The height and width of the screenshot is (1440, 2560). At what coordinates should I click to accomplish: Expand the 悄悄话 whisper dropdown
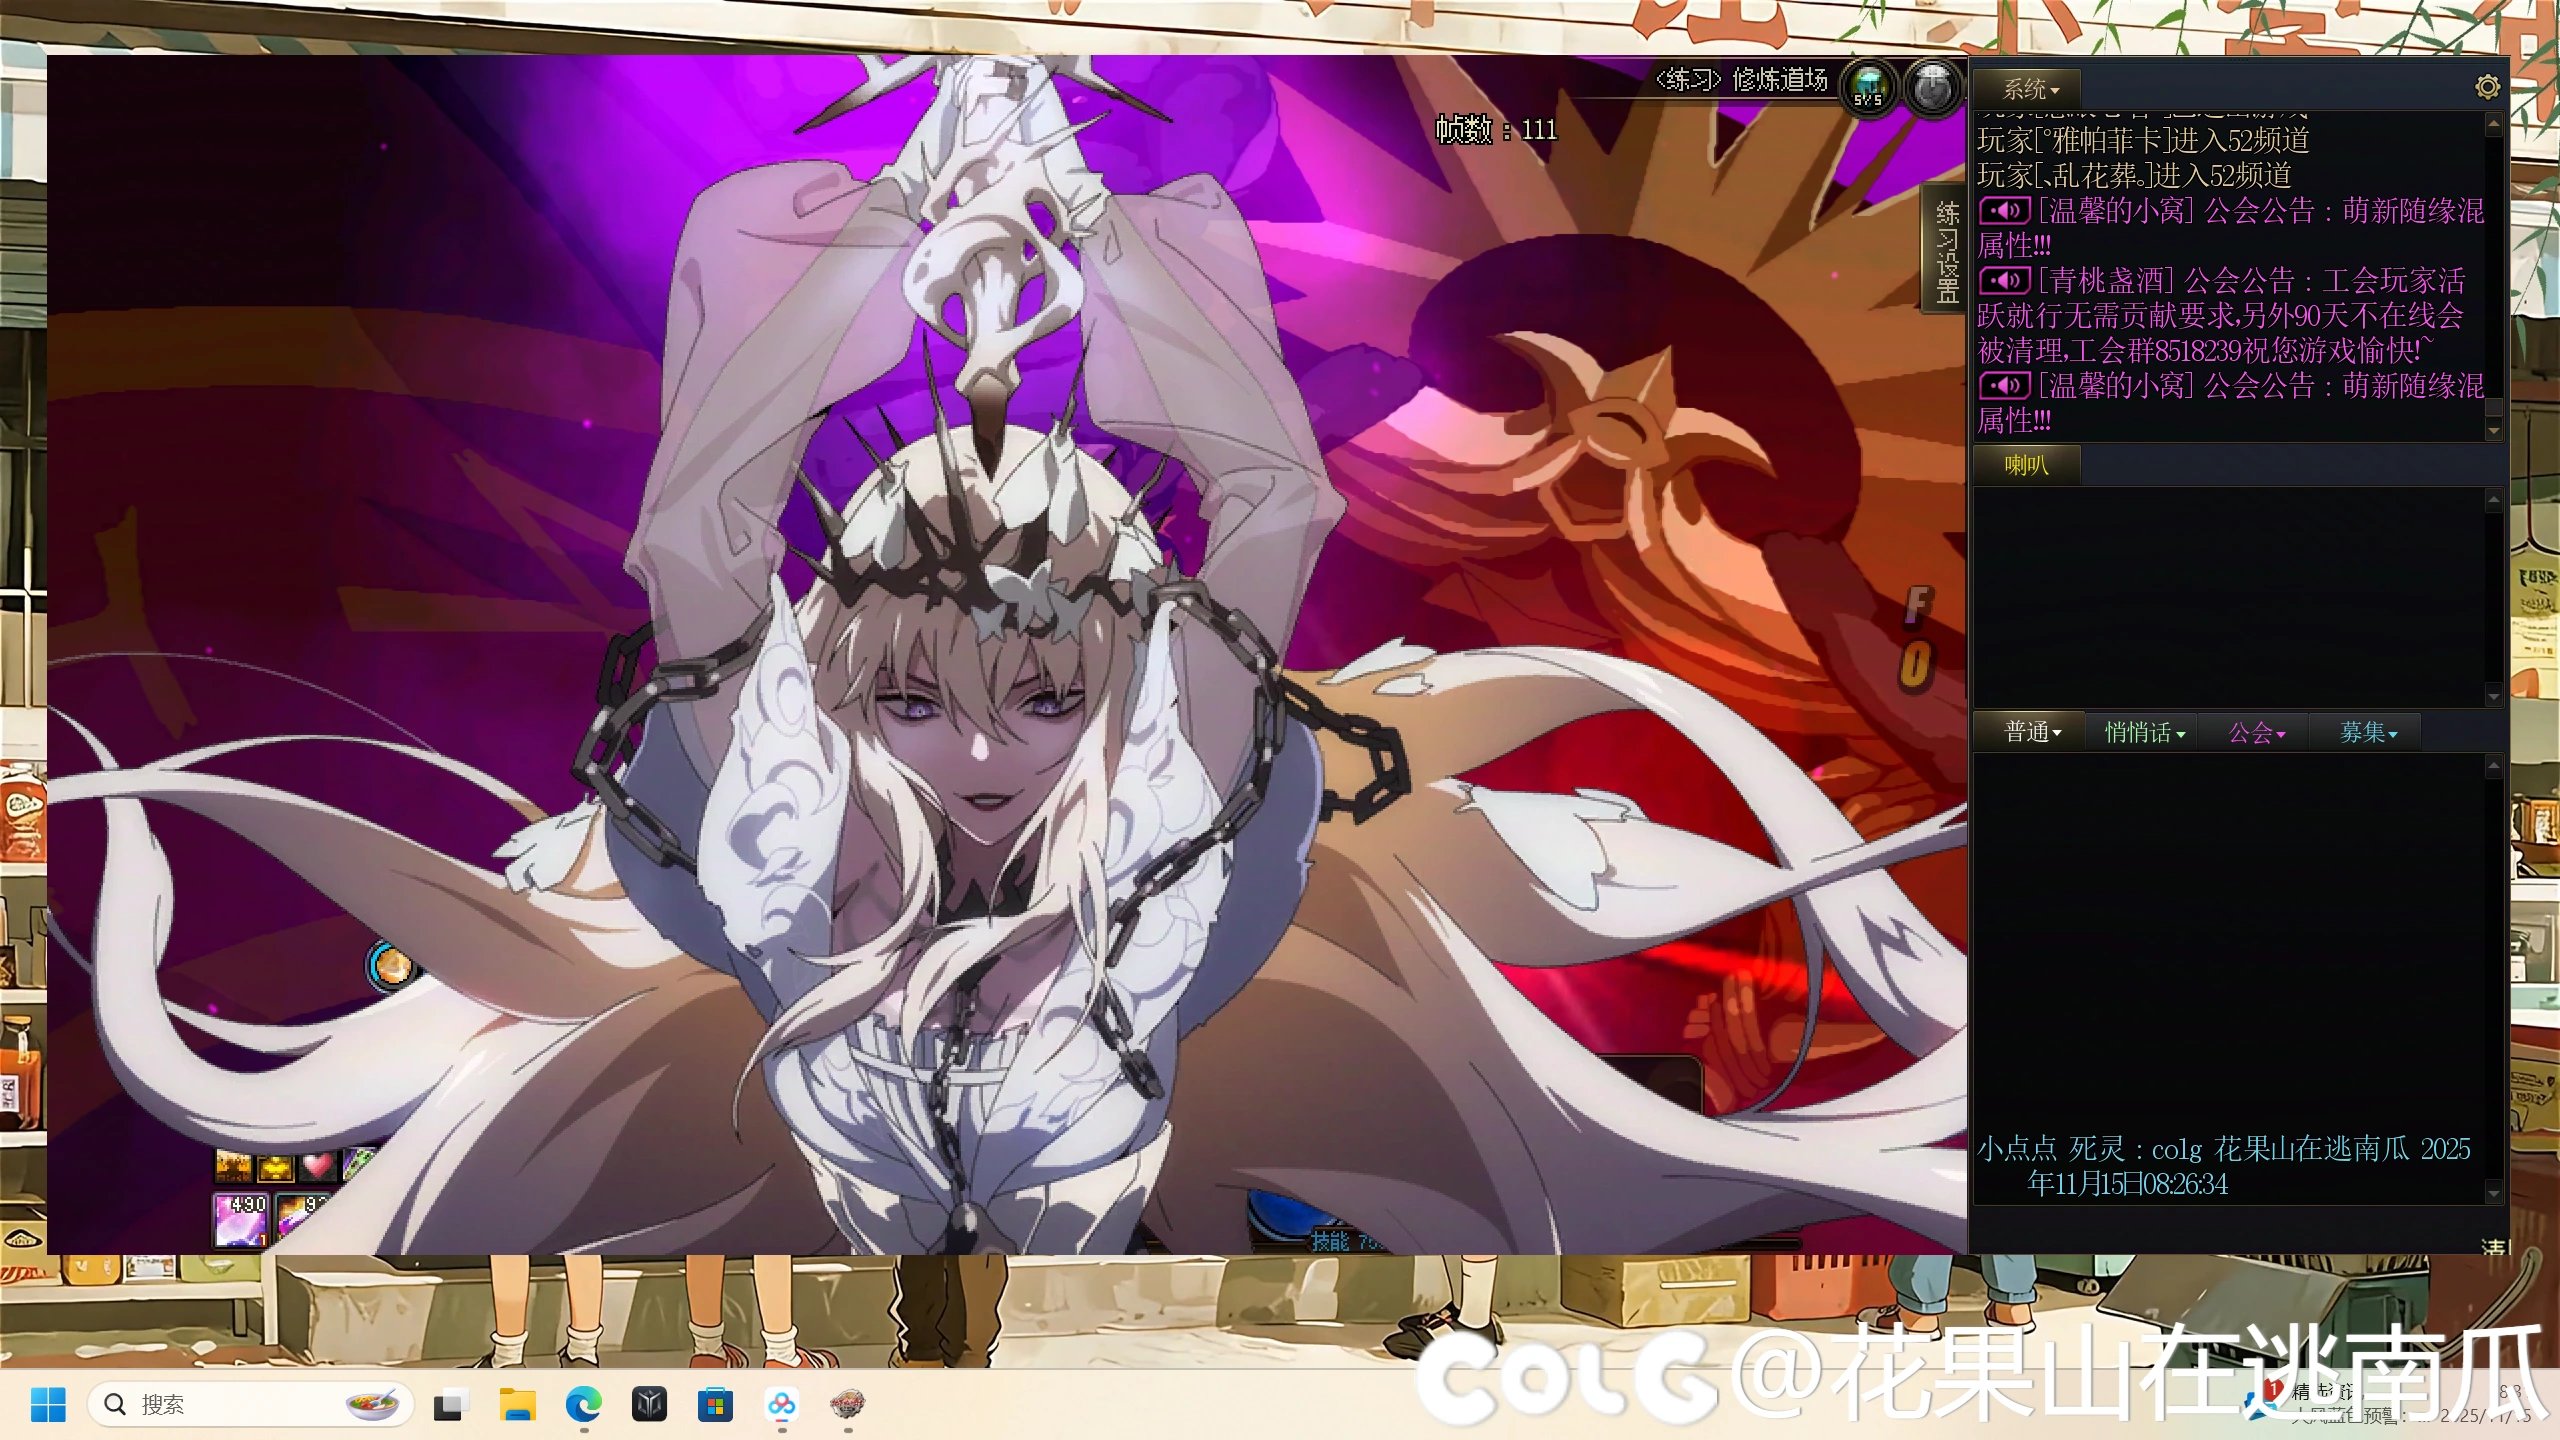[2144, 733]
